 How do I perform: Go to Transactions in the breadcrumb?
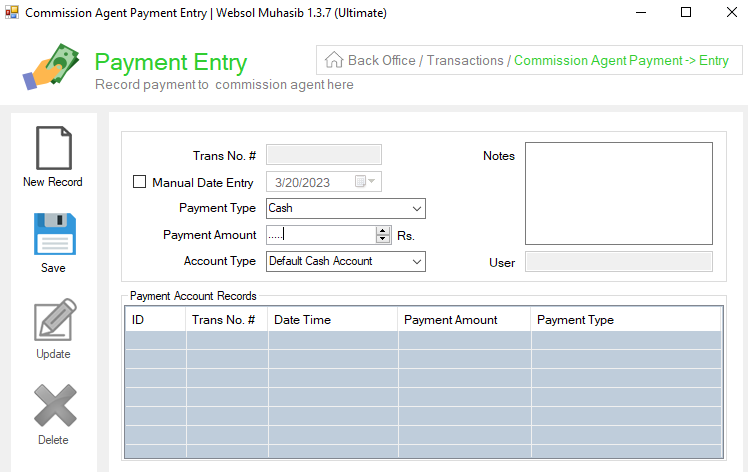(465, 61)
